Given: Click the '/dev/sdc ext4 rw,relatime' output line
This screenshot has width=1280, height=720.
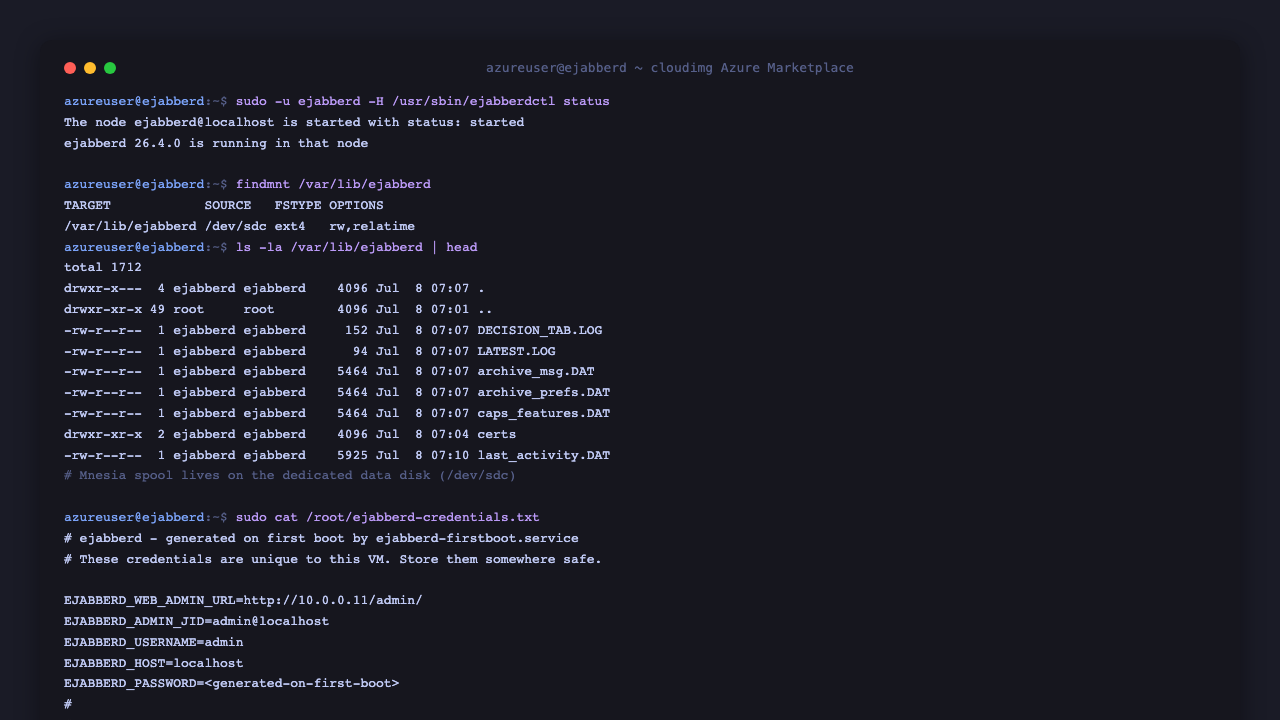Looking at the screenshot, I should pyautogui.click(x=240, y=226).
